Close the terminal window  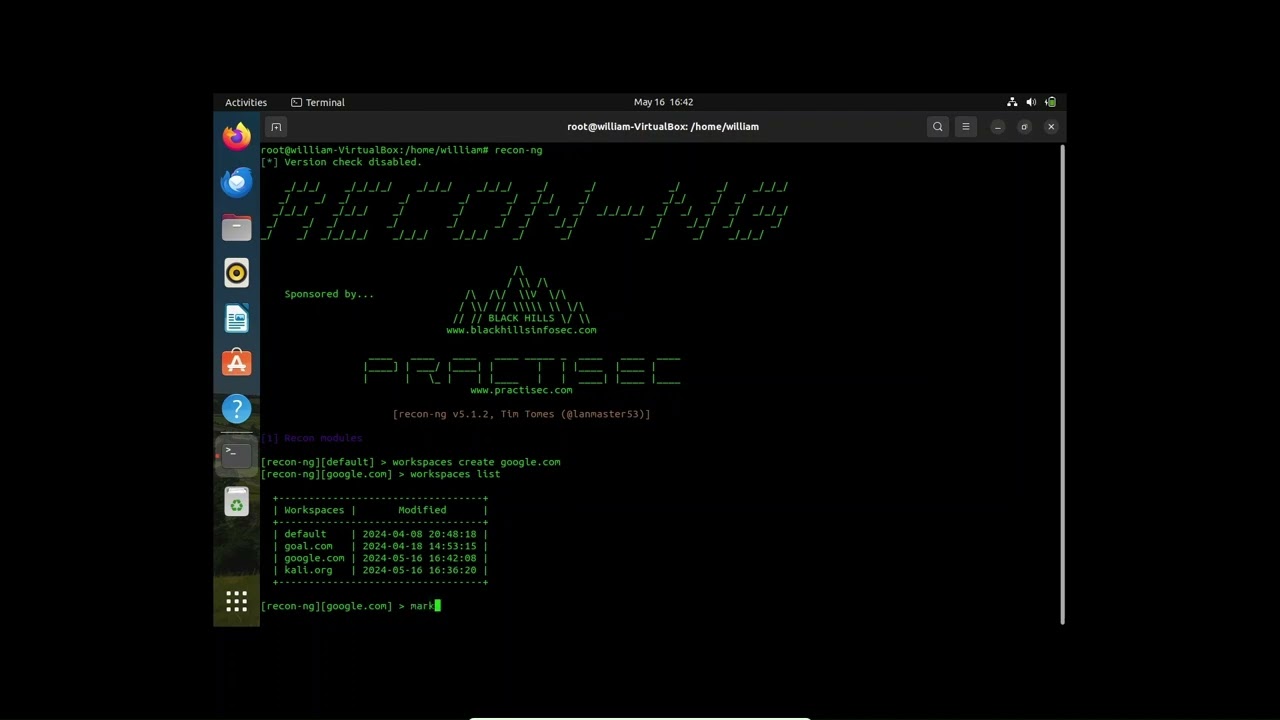coord(1051,127)
